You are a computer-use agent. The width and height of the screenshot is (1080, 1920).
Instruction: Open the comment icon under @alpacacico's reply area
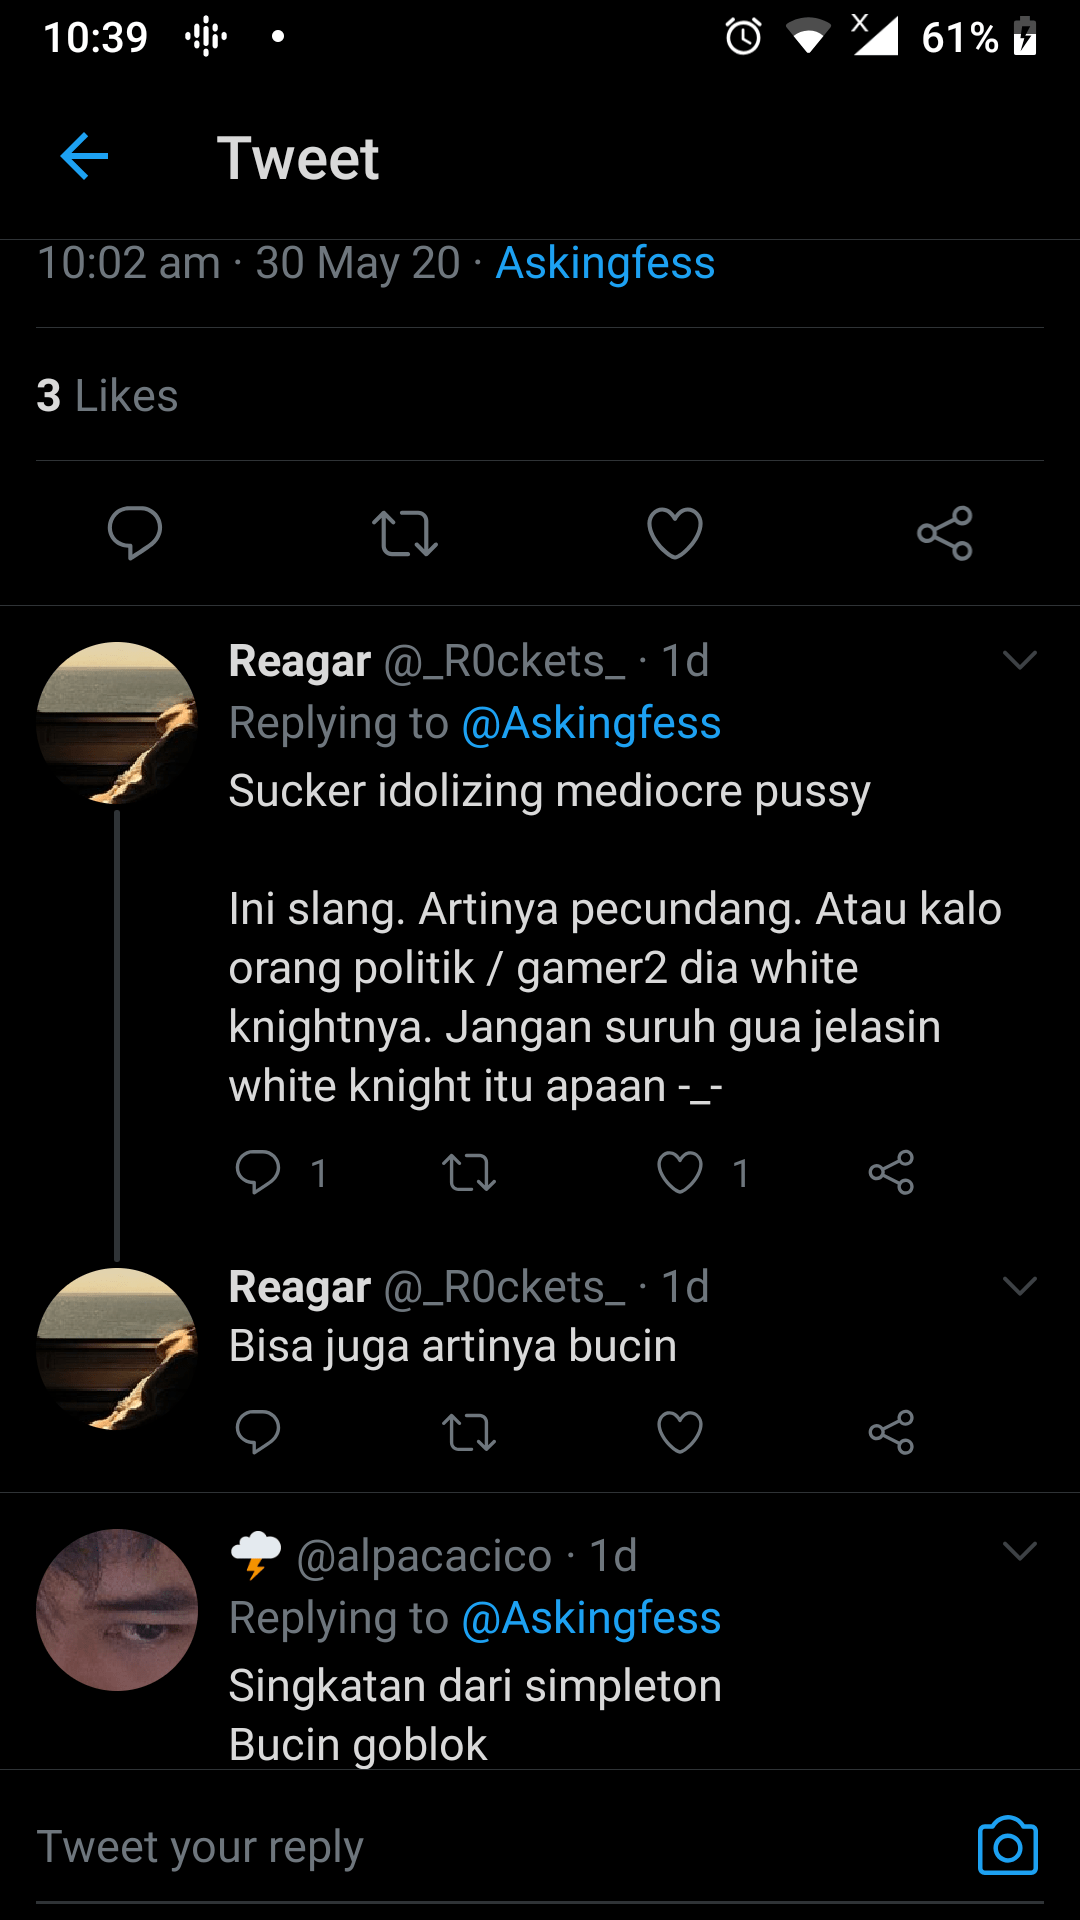click(260, 1432)
